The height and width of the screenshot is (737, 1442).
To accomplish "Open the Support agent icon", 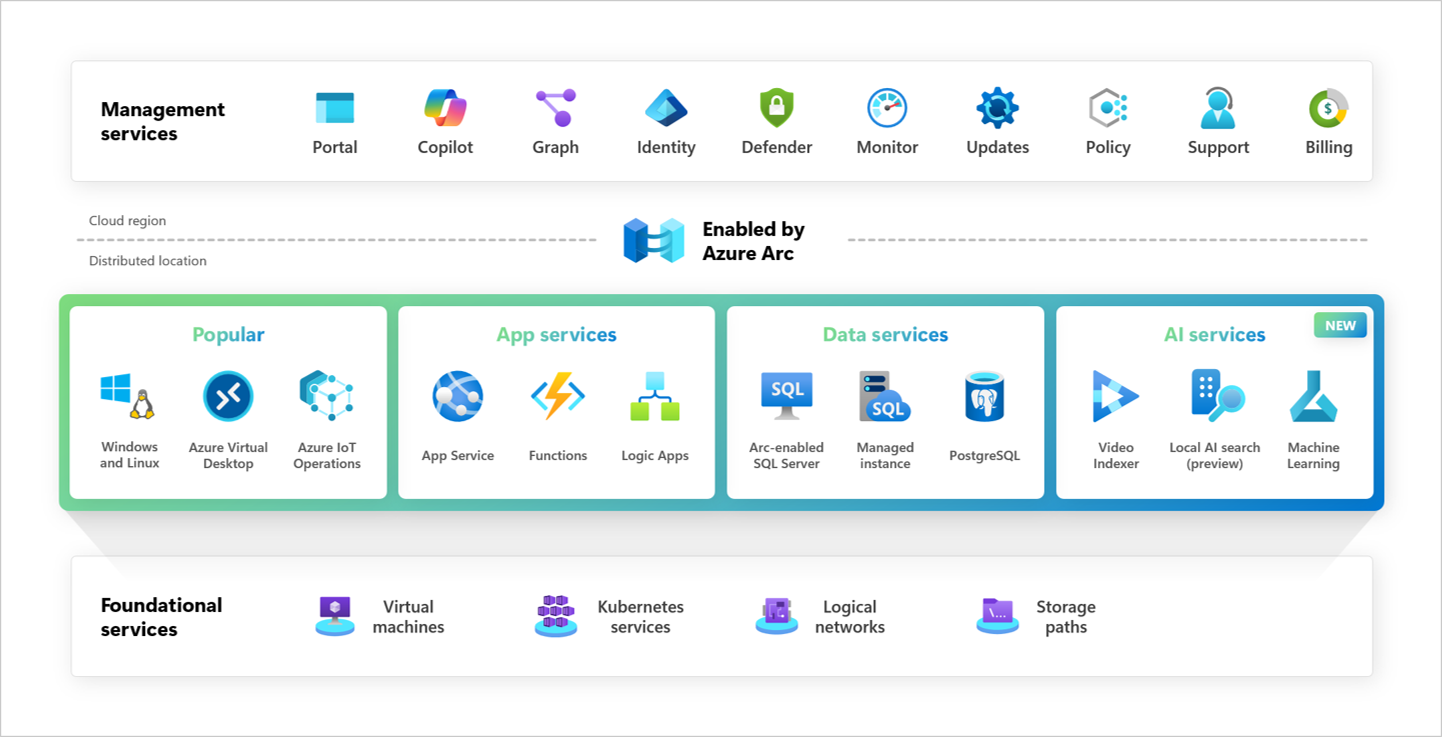I will (x=1218, y=105).
